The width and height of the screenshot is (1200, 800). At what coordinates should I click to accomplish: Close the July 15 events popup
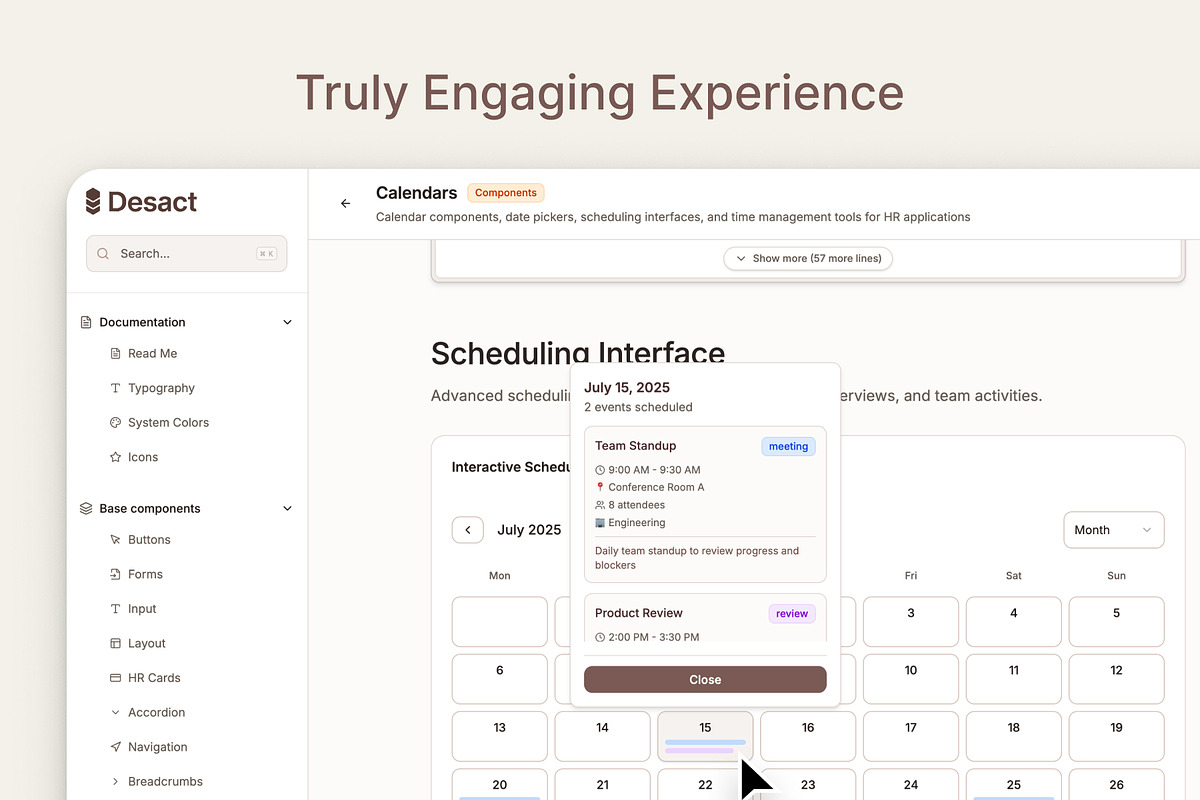click(705, 680)
